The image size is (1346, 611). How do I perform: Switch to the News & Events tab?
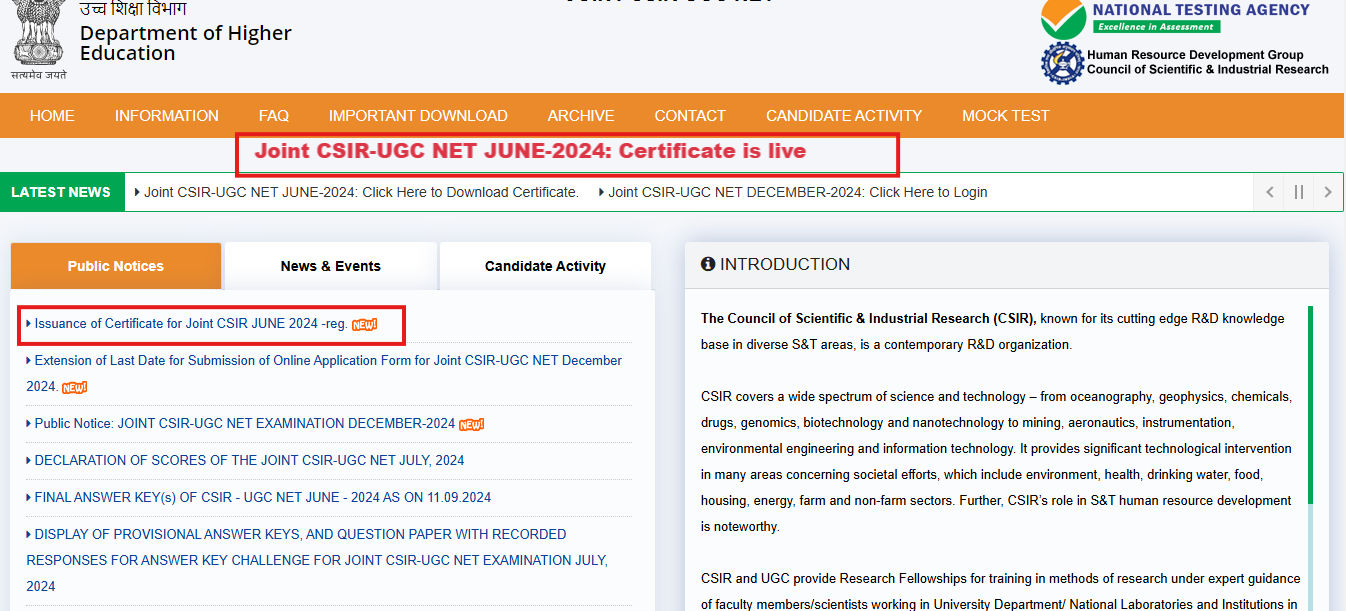(331, 265)
